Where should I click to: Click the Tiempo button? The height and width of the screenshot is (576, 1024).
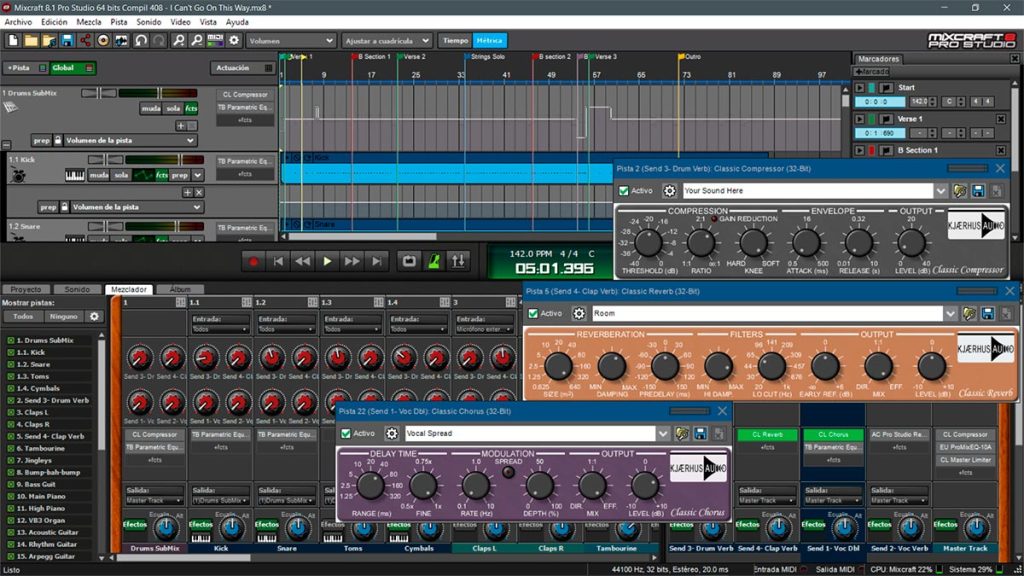tap(455, 40)
